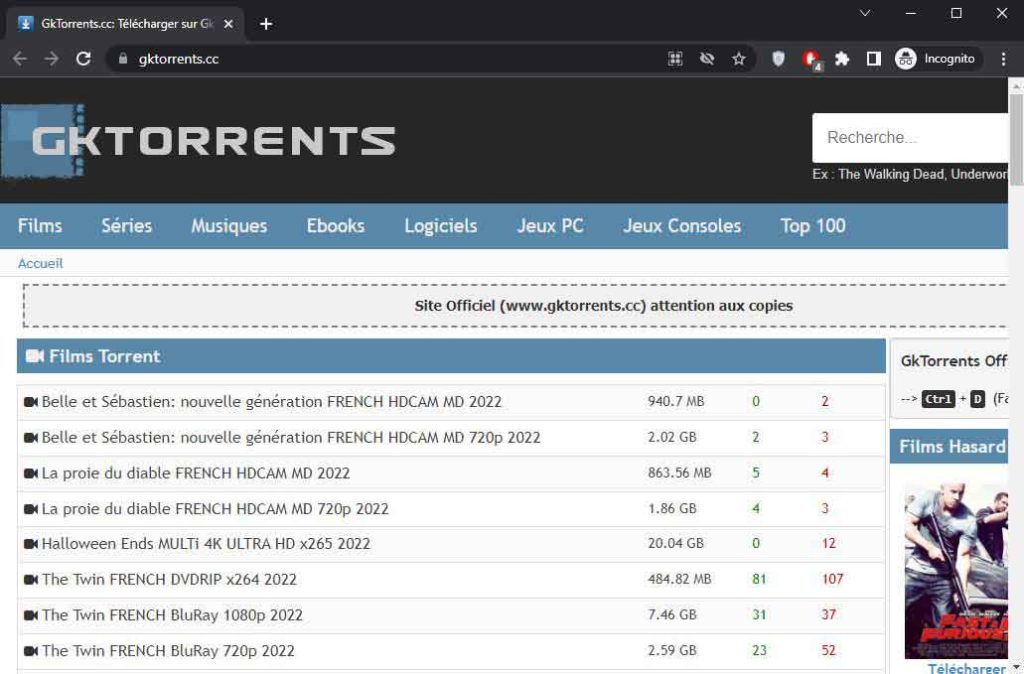The image size is (1024, 674).
Task: Focus the Recherche search field
Action: tap(910, 138)
